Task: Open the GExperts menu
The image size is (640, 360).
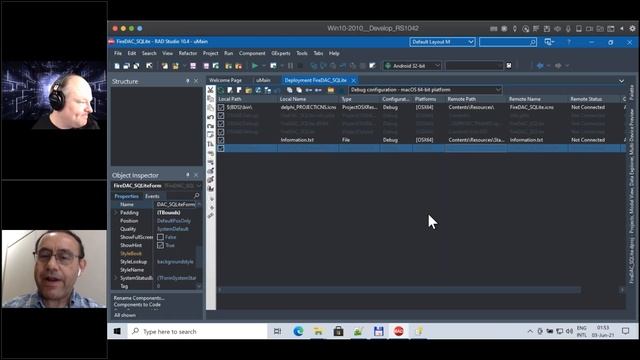Action: (280, 53)
